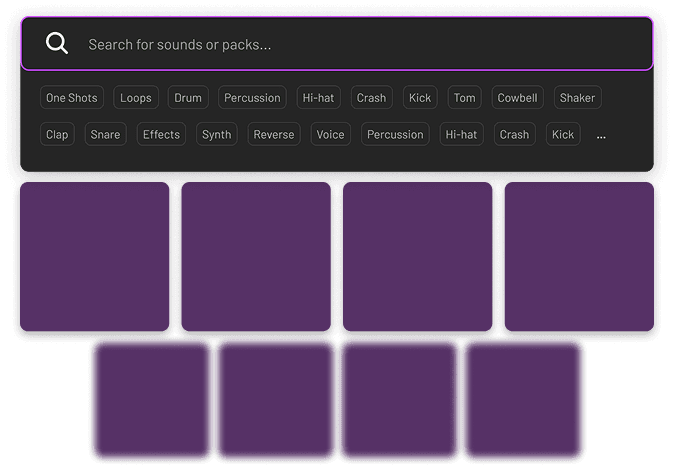Viewport: 674px width, 466px height.
Task: Enable the Drum filter chip
Action: coord(188,98)
